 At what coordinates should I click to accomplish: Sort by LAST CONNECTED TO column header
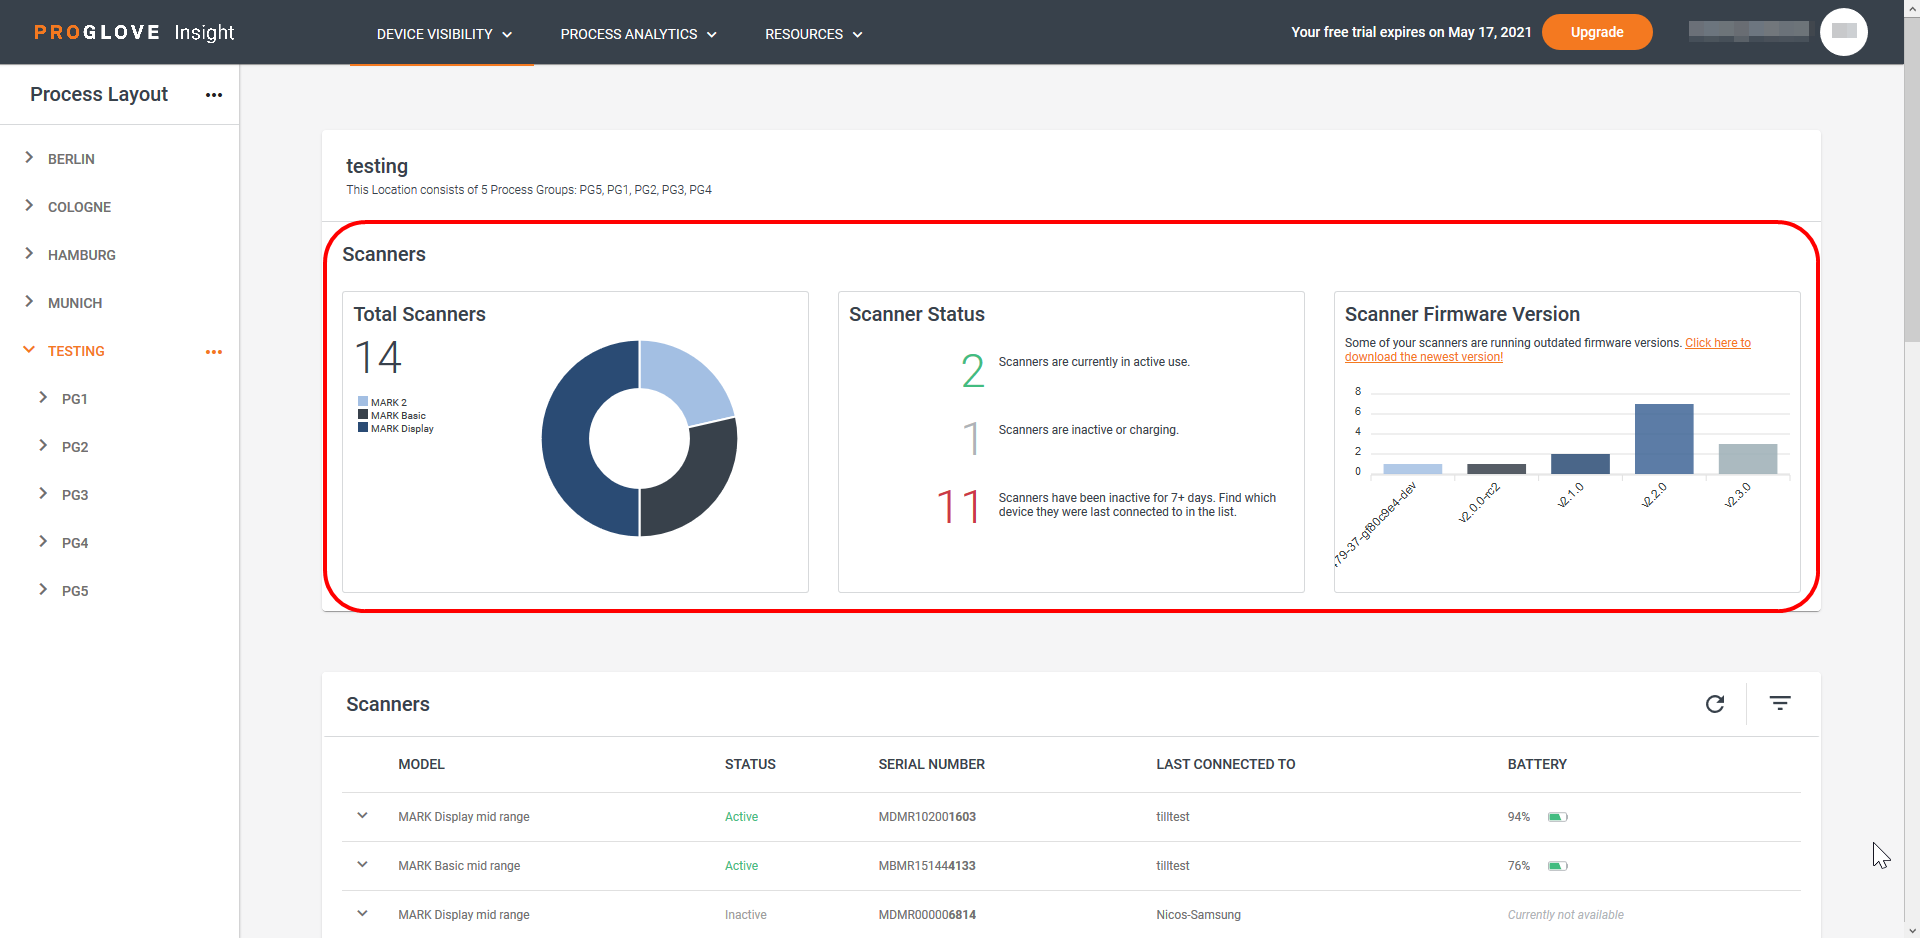(1225, 764)
